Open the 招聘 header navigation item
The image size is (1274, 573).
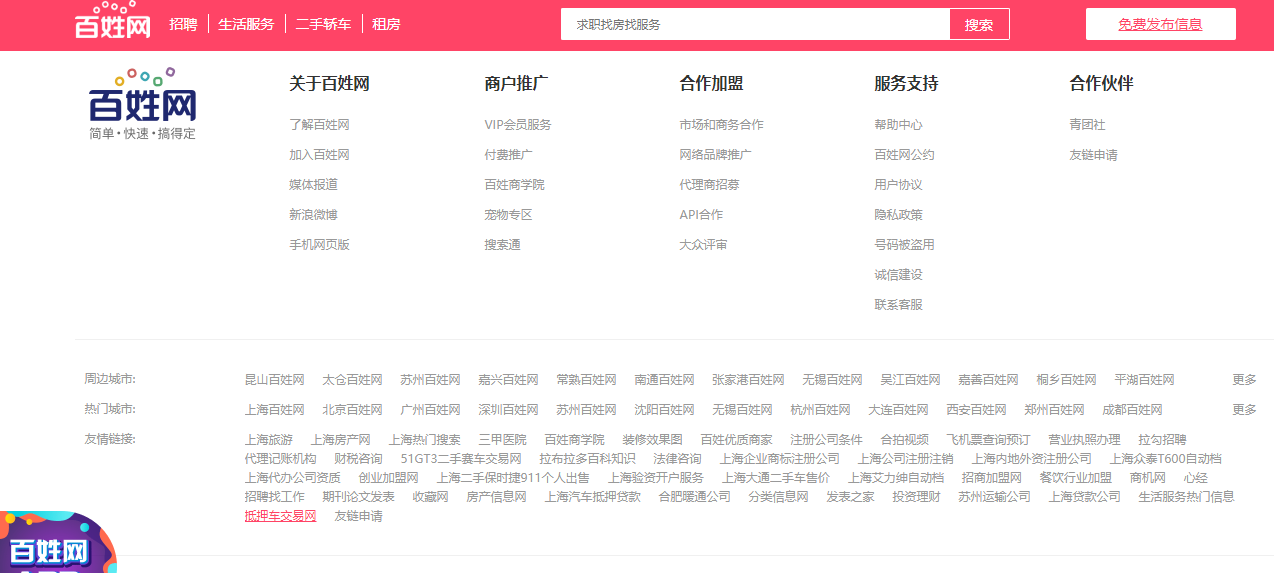click(183, 24)
